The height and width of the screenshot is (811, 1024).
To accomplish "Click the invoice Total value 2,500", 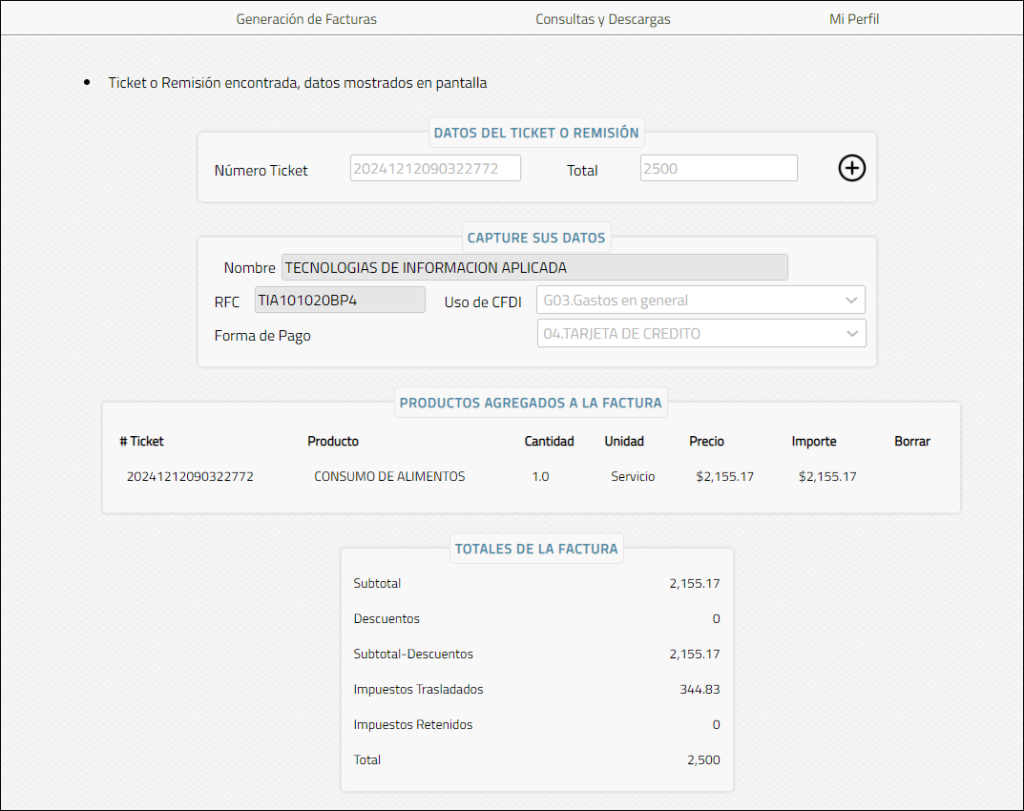I will click(703, 760).
